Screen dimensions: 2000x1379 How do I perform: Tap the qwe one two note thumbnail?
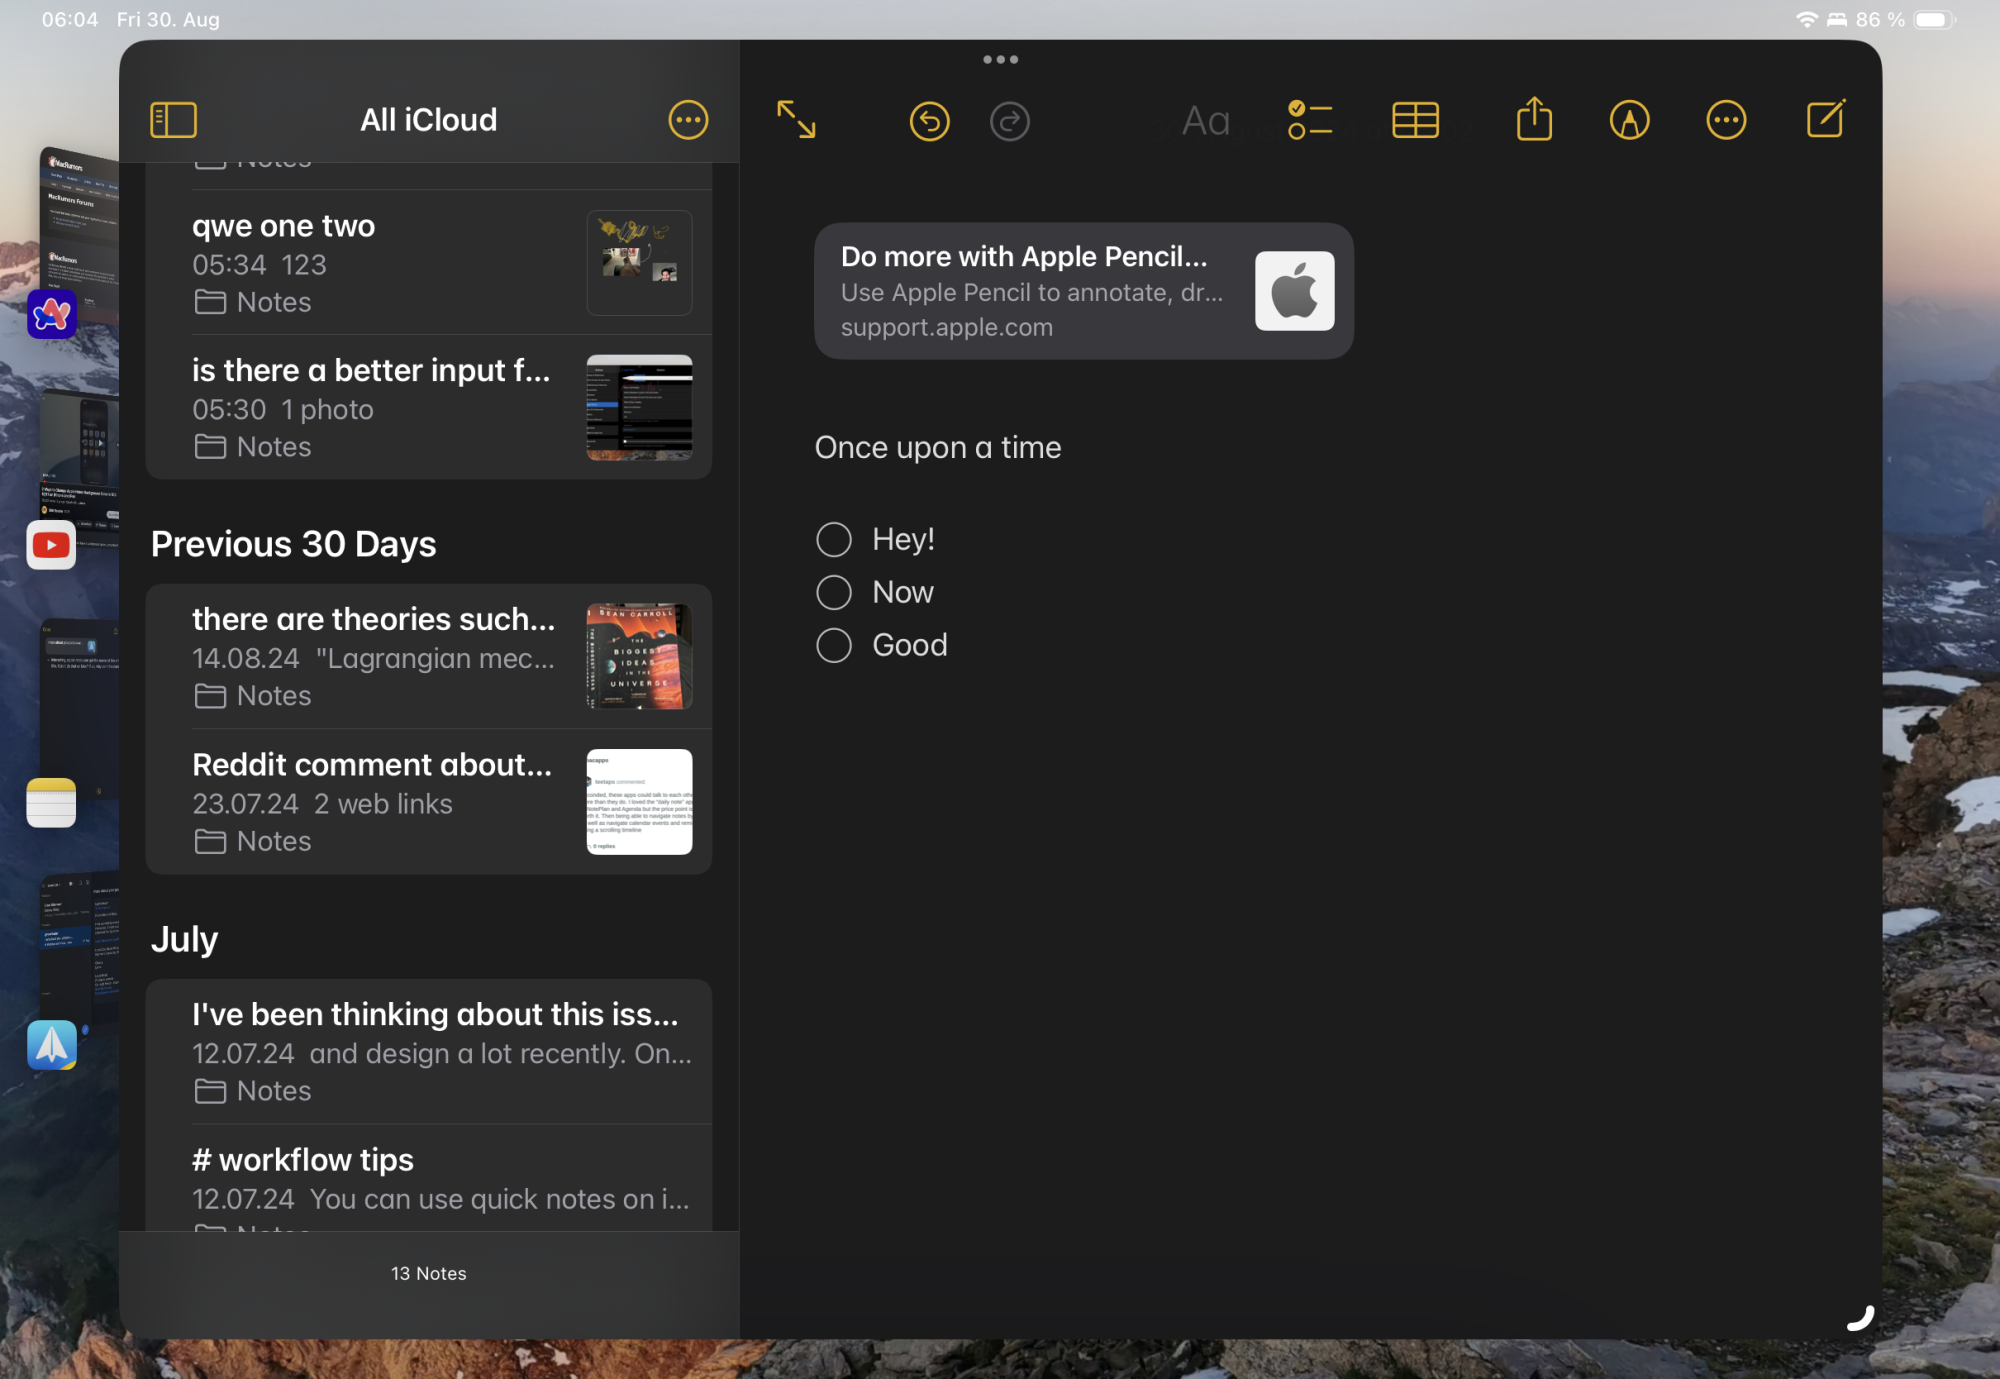coord(639,263)
